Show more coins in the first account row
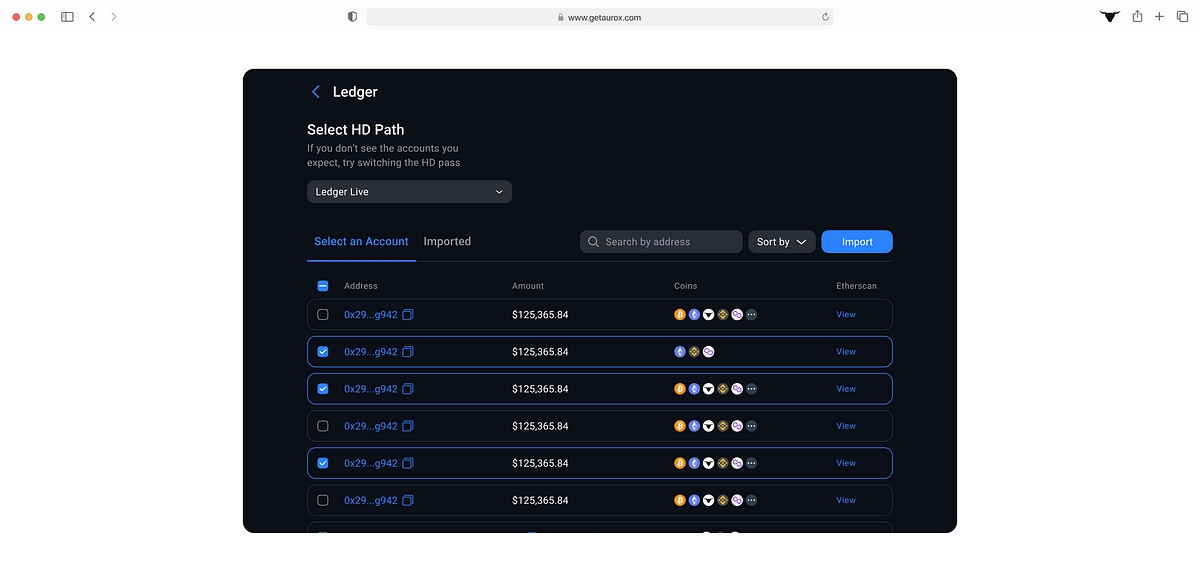 pos(751,315)
